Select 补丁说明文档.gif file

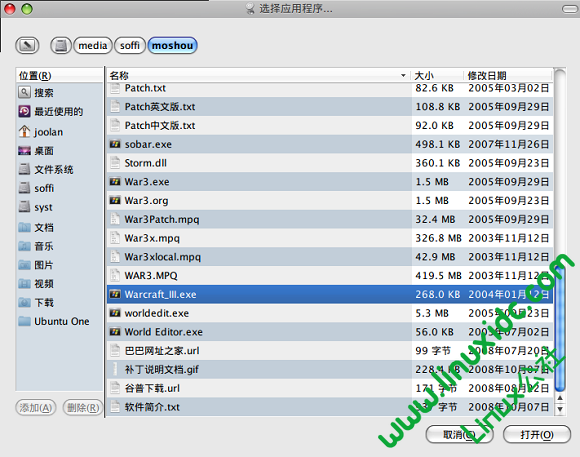coord(330,369)
